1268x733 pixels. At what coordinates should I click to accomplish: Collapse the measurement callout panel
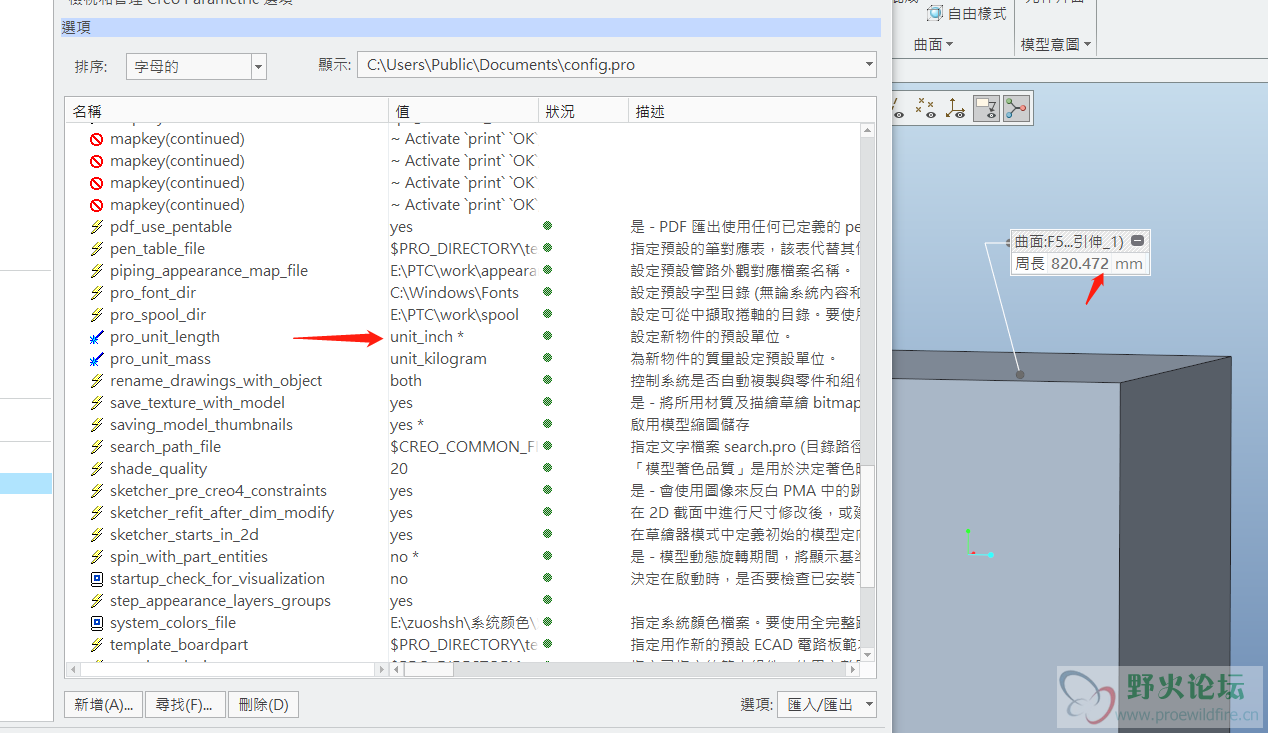click(1138, 241)
